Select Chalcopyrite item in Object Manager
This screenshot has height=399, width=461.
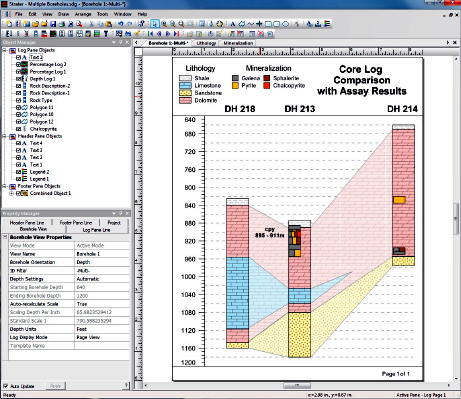pos(43,129)
